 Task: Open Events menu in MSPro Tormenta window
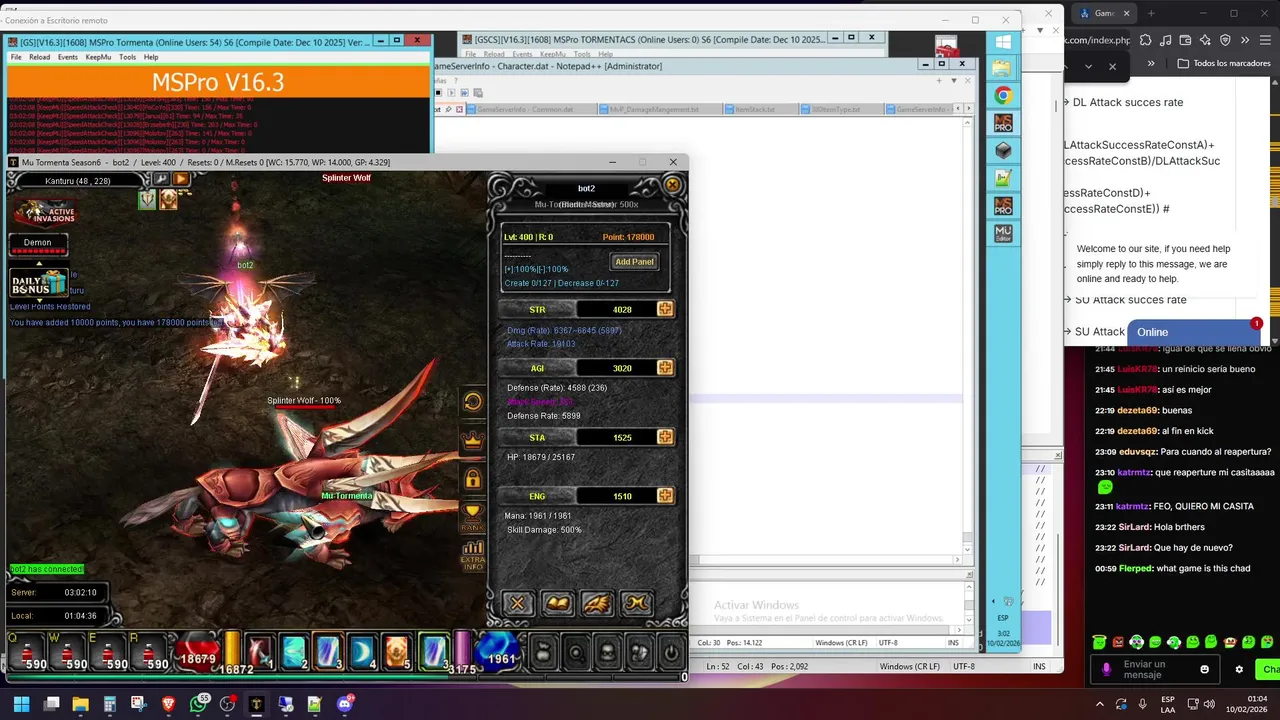pos(68,57)
